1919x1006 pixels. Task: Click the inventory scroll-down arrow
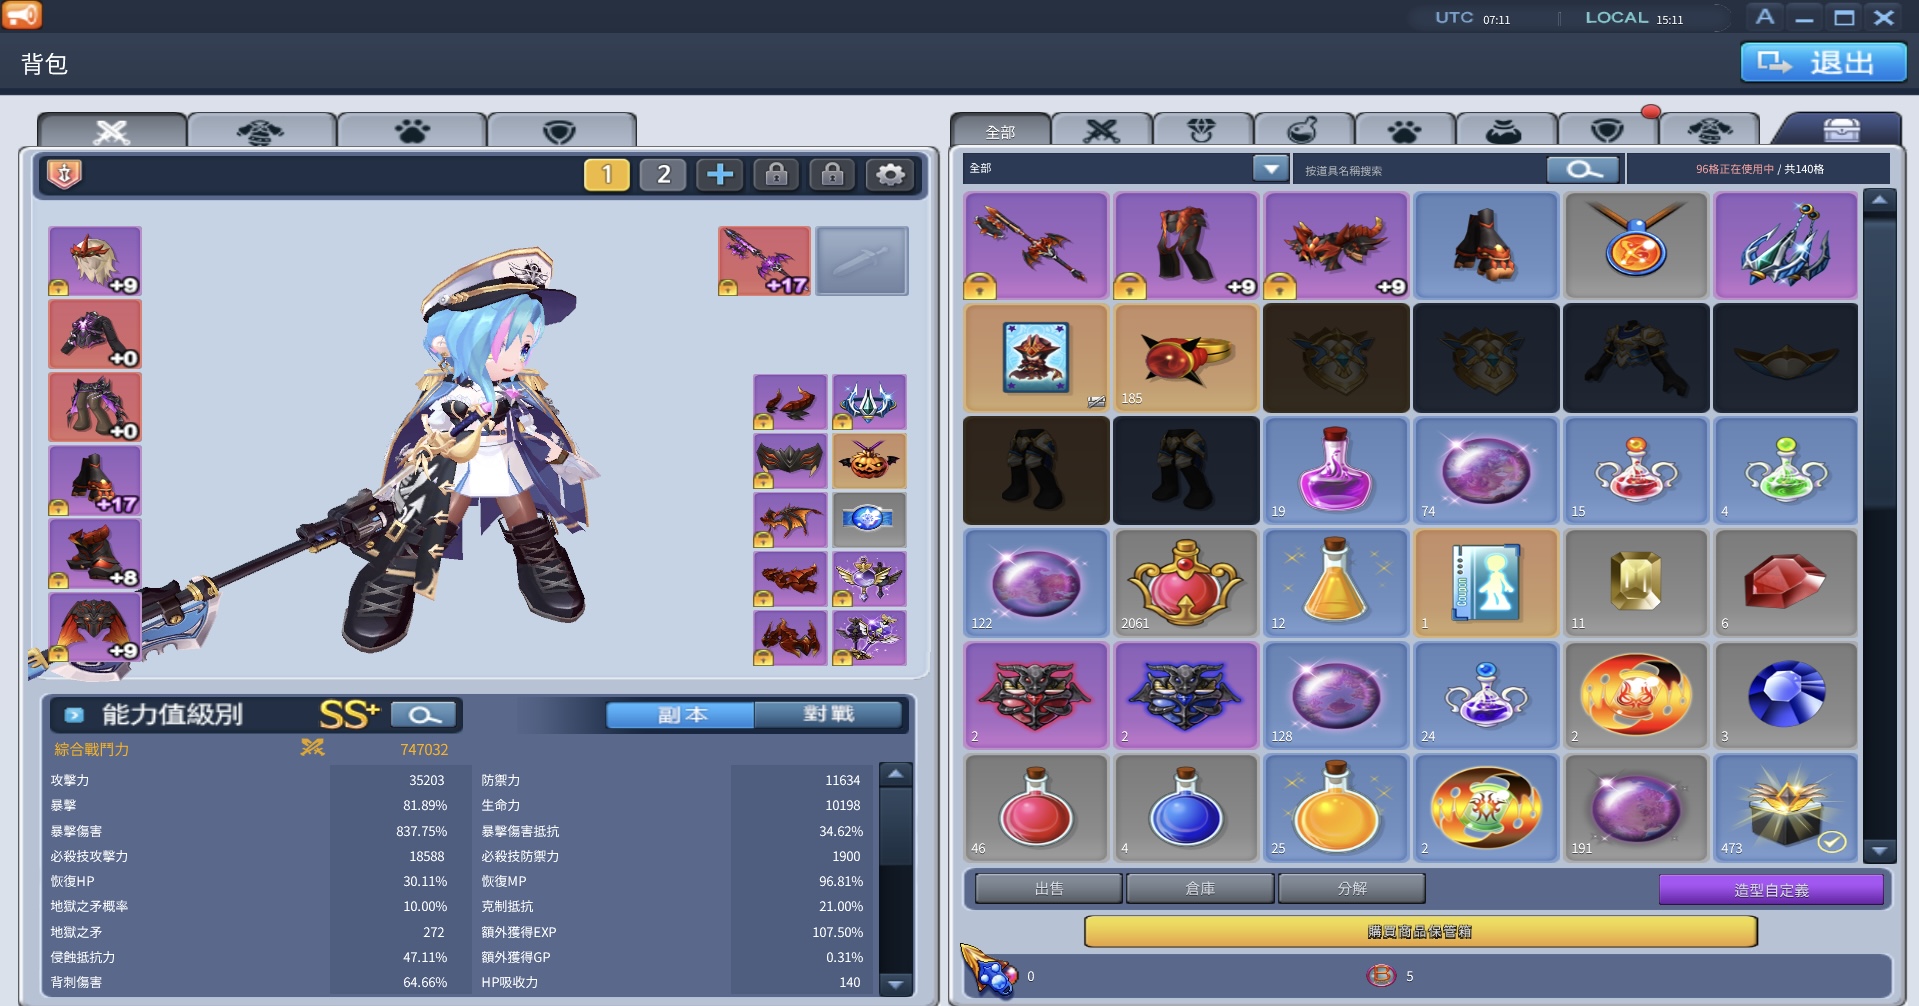tap(1880, 850)
